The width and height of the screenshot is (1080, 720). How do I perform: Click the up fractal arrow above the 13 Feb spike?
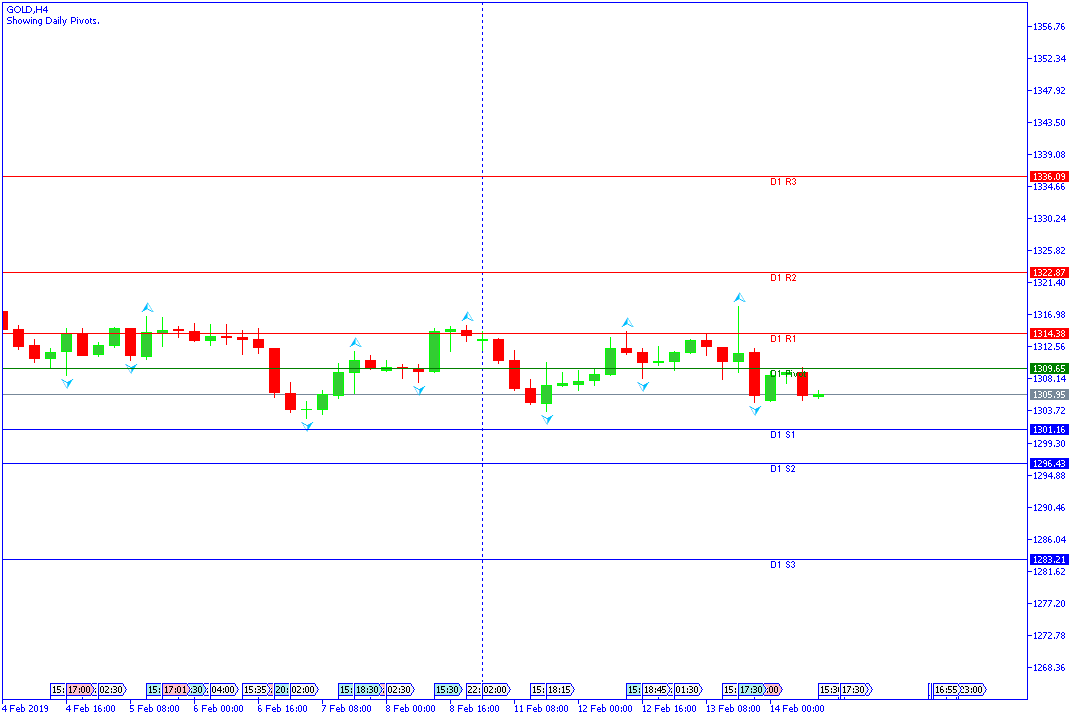point(739,298)
